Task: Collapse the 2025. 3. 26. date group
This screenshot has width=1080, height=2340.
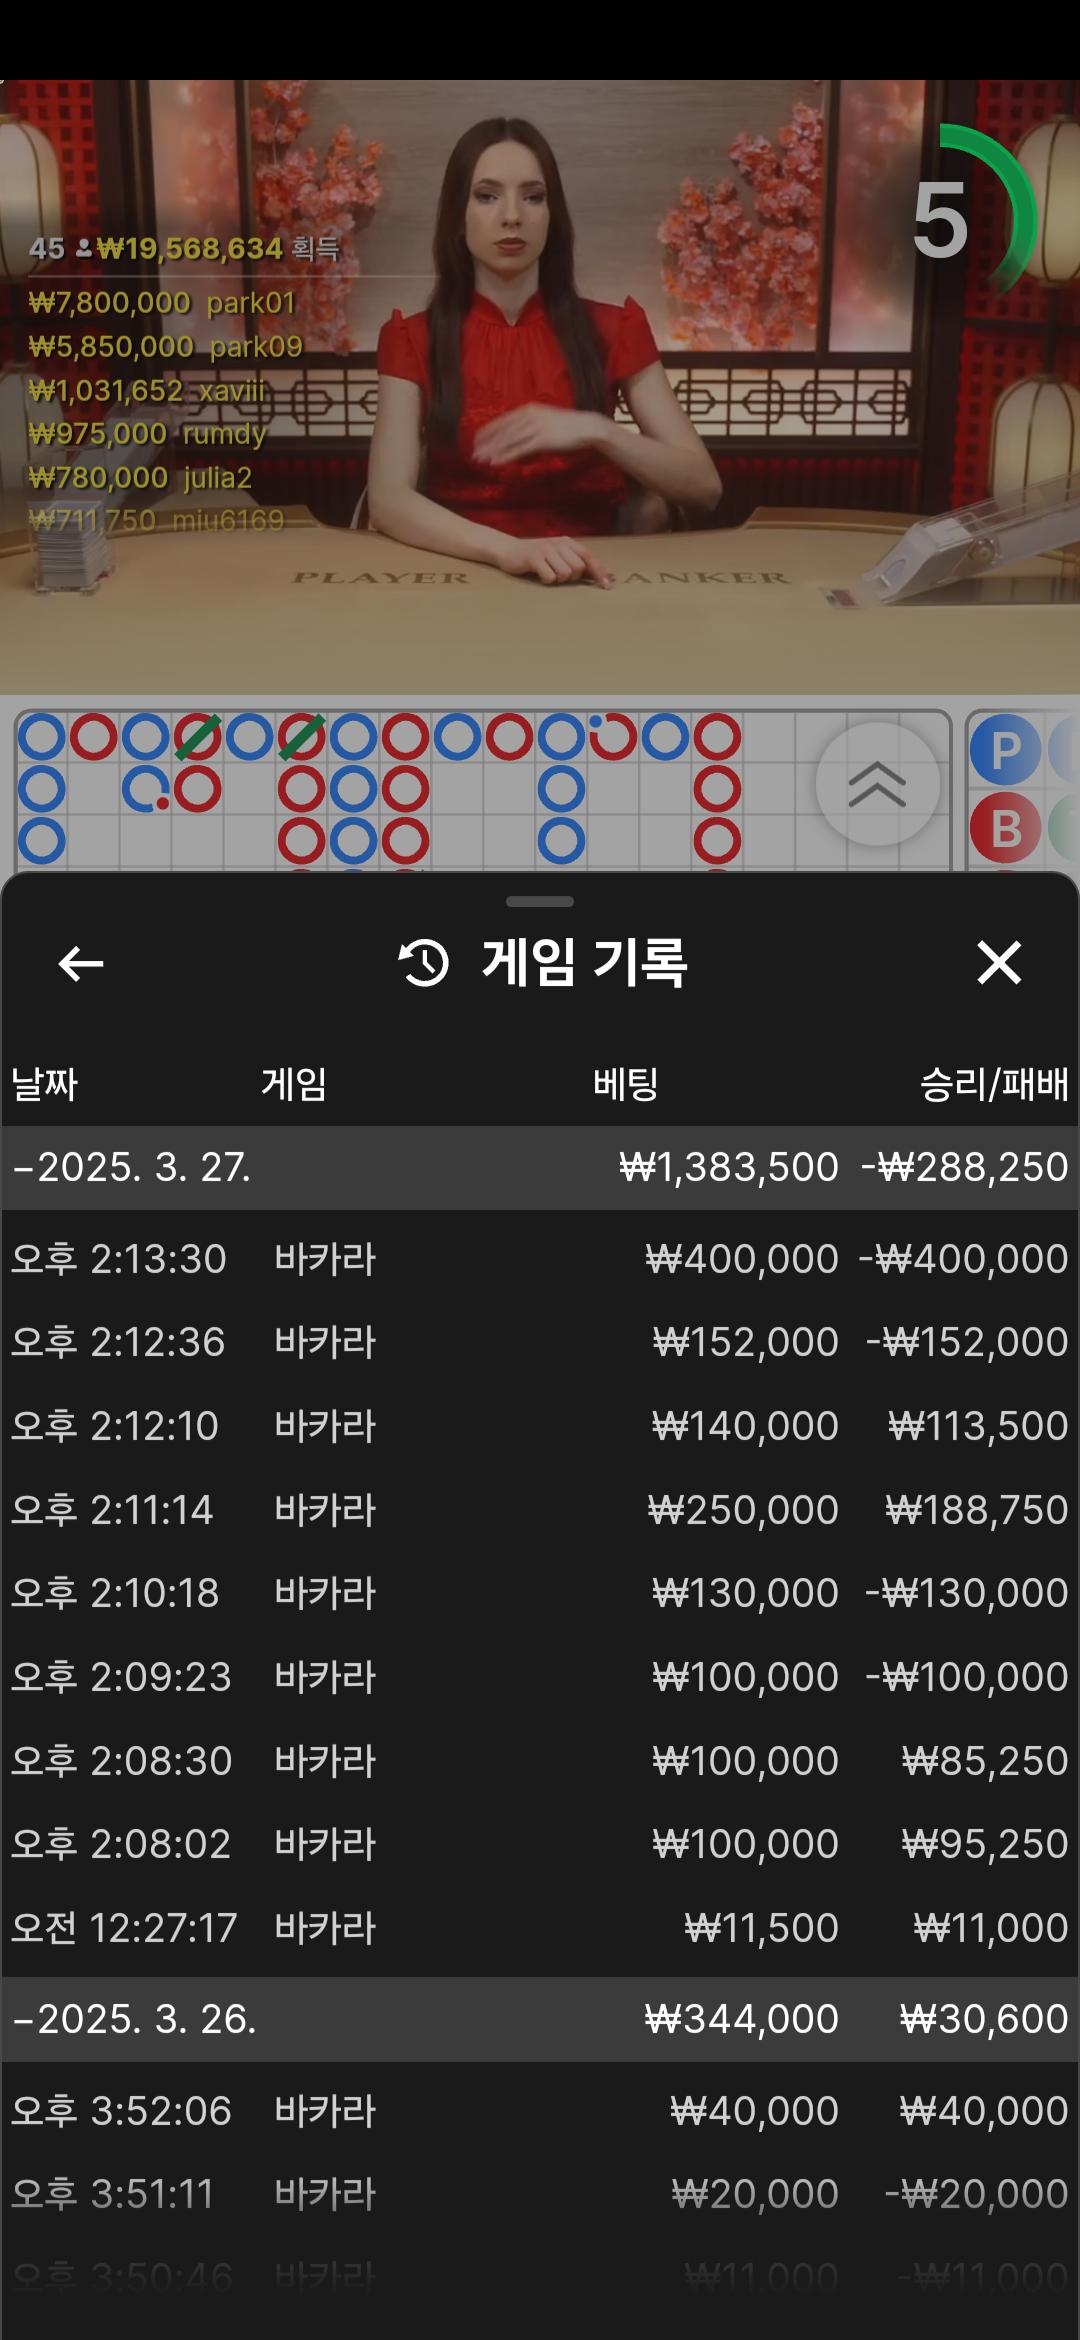Action: coord(134,2019)
